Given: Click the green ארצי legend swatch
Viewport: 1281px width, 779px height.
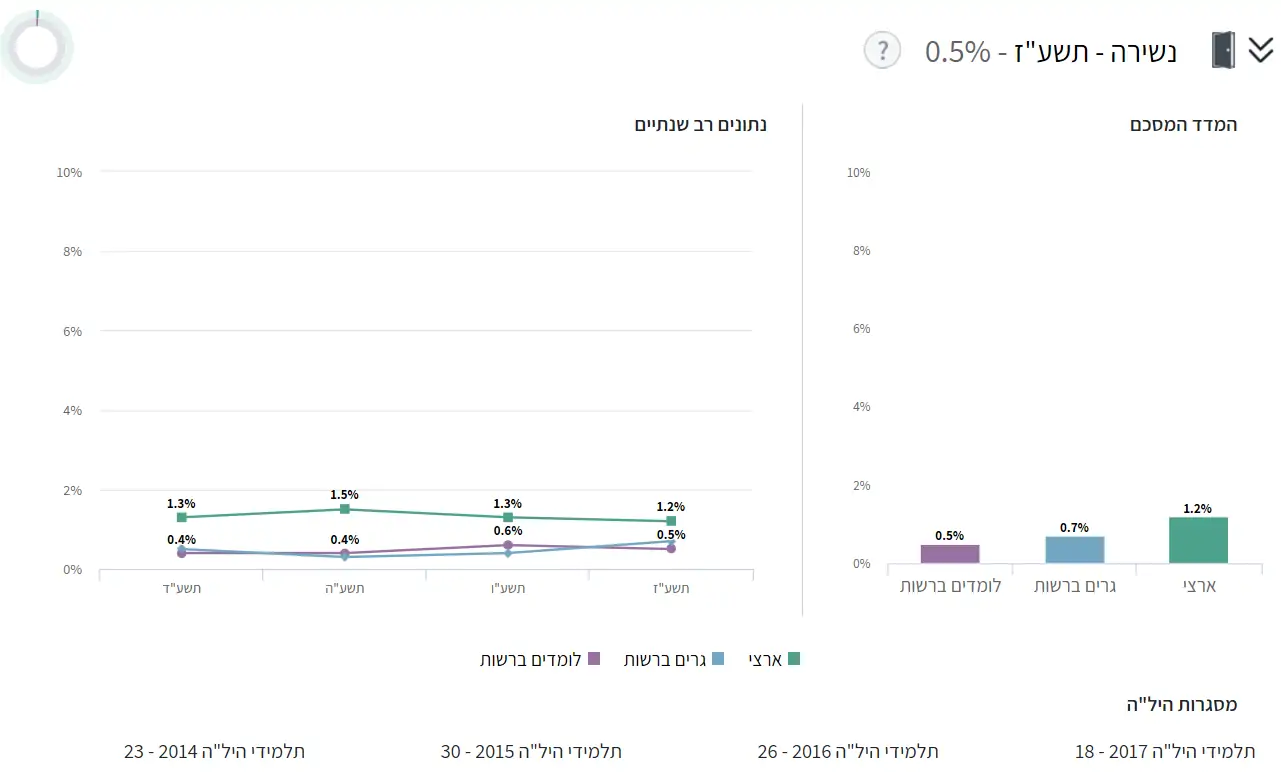Looking at the screenshot, I should coord(794,659).
